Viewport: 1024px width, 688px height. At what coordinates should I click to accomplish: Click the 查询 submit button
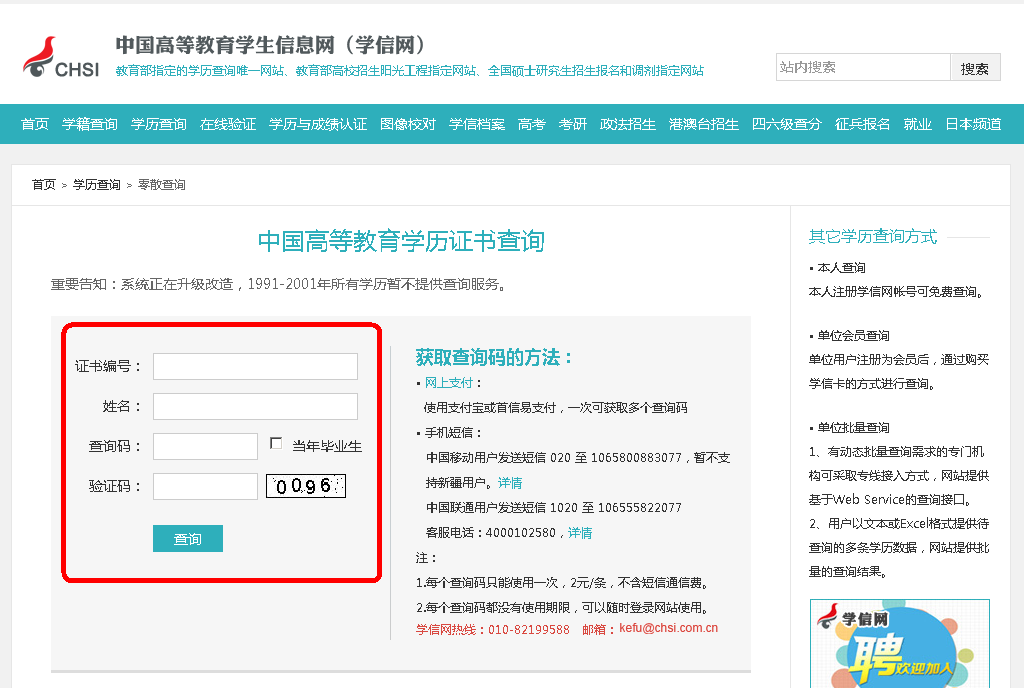tap(188, 539)
